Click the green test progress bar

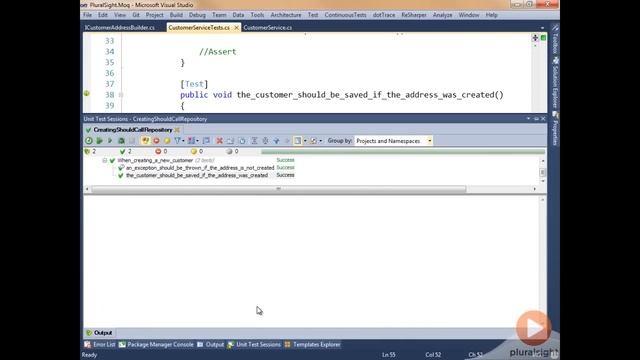(x=403, y=152)
